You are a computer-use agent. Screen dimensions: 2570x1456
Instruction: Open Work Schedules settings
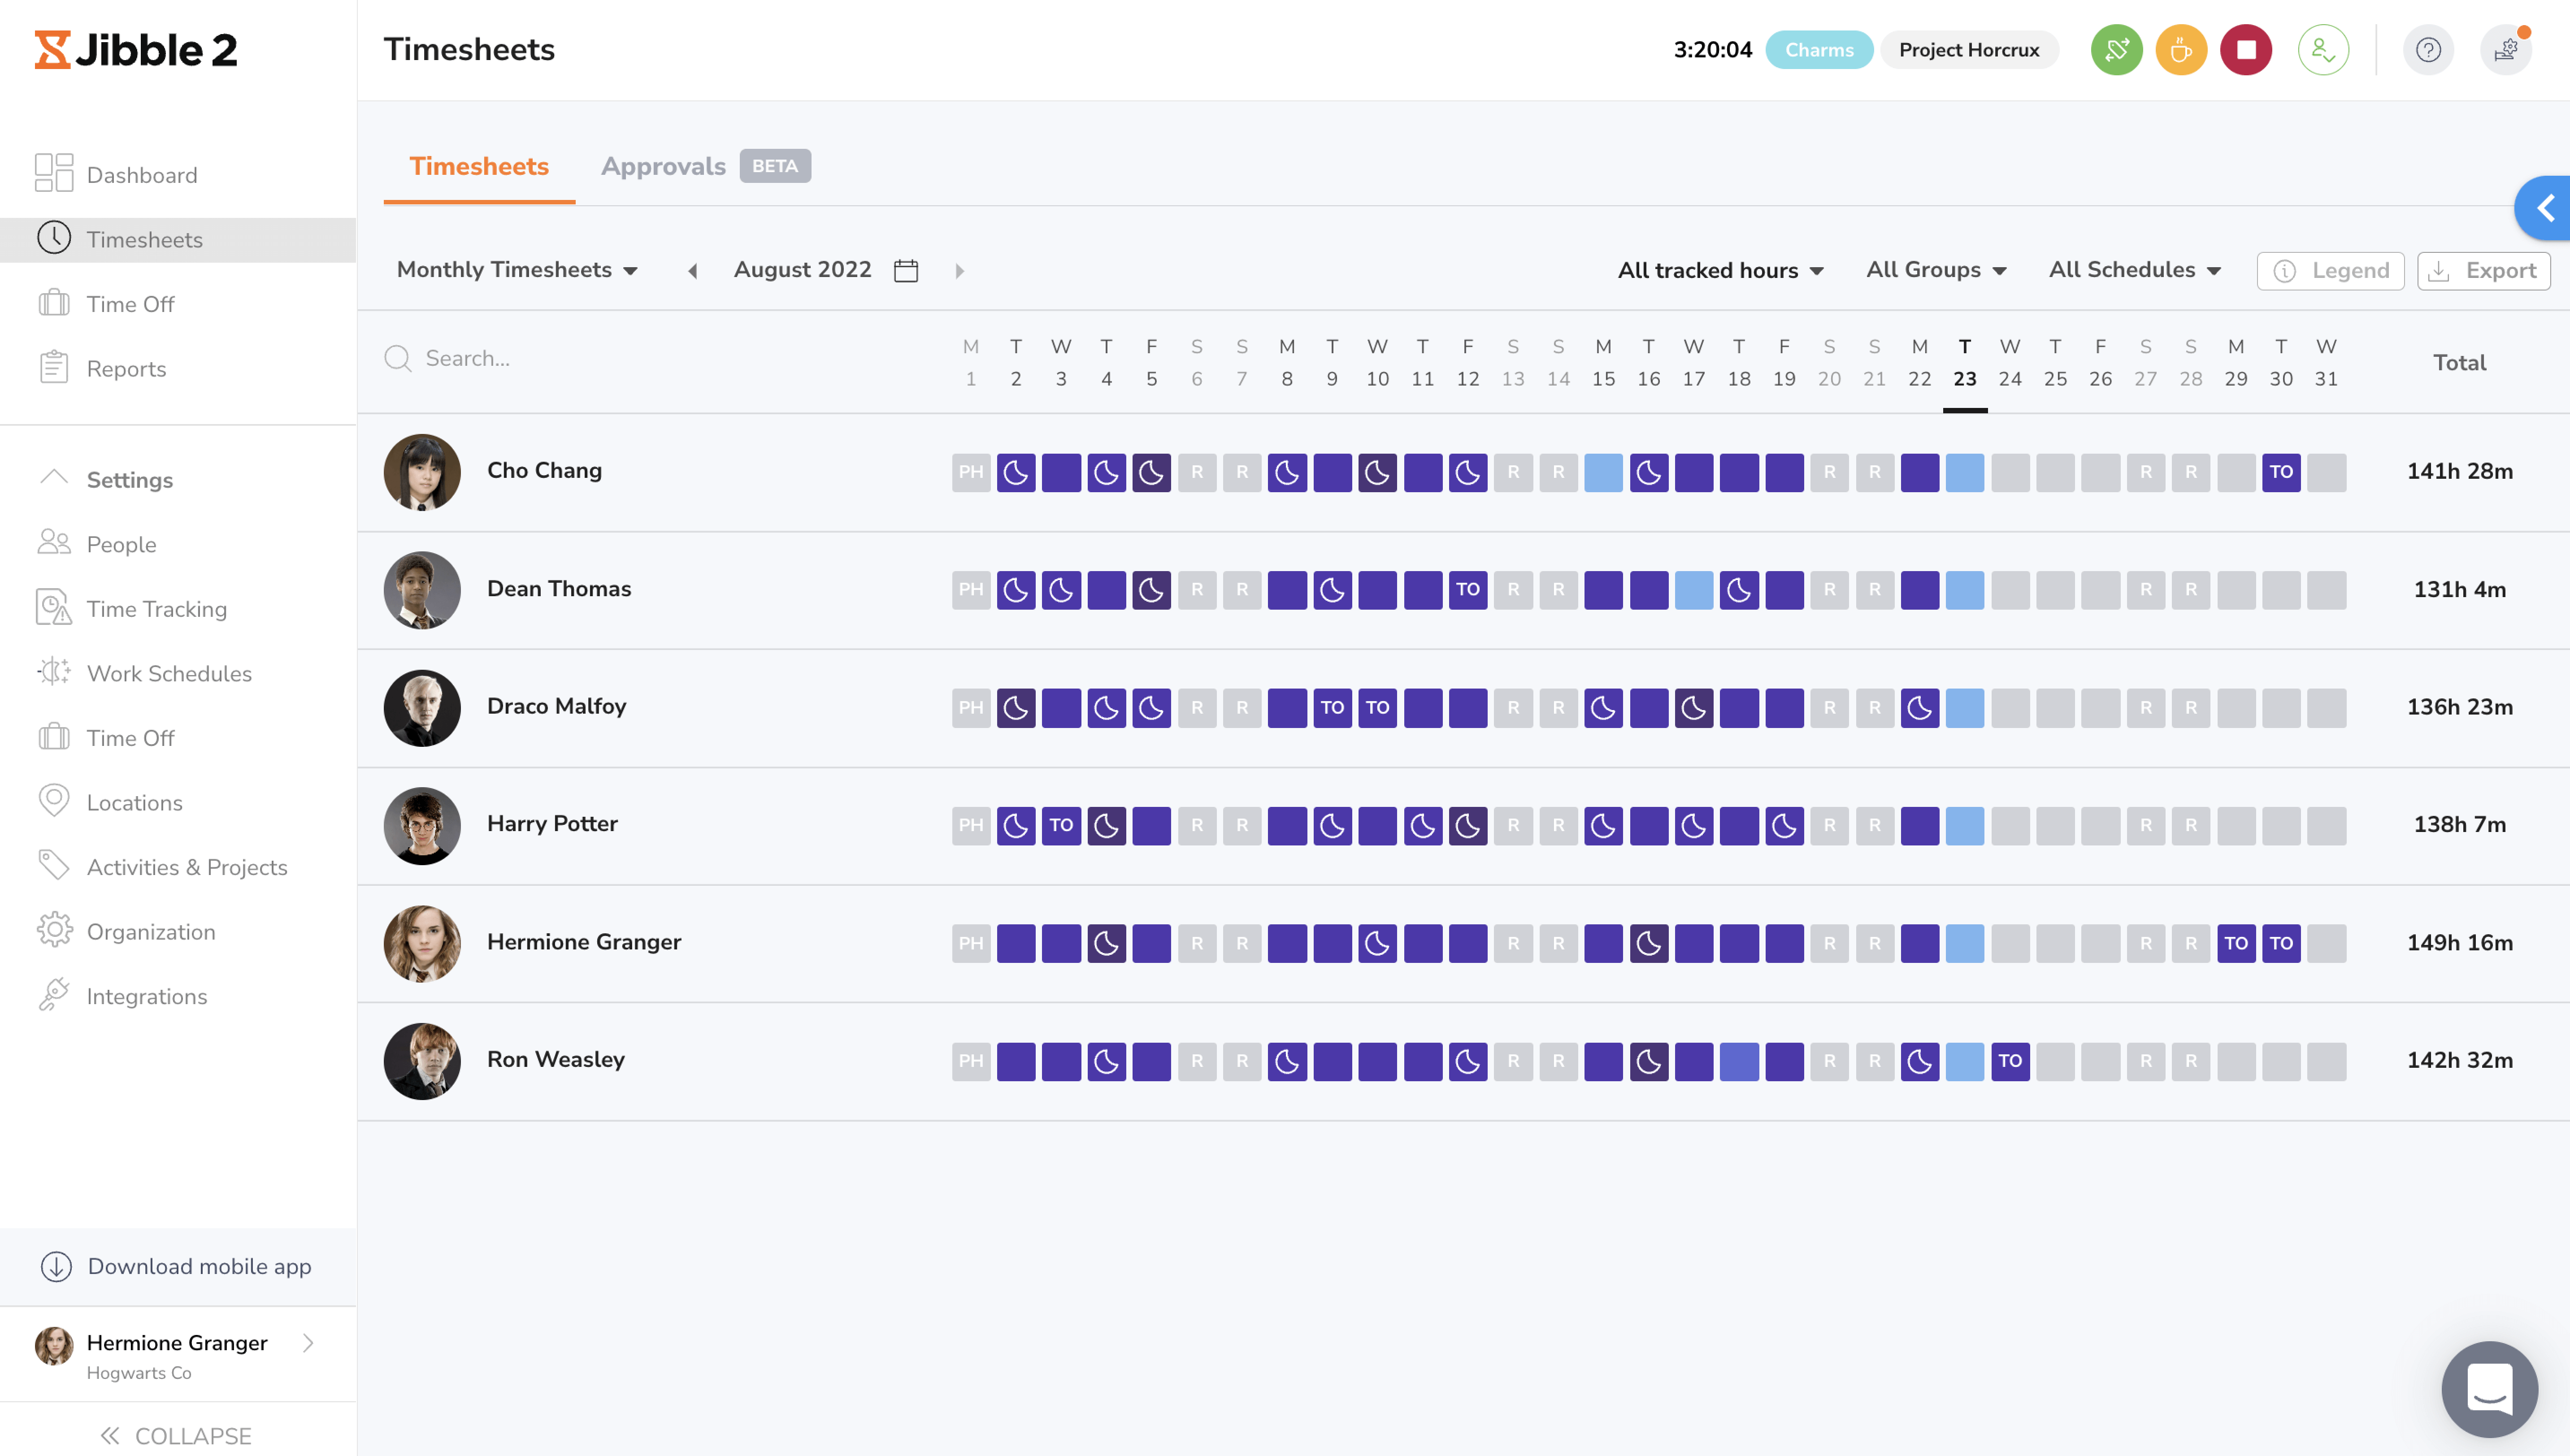(169, 673)
